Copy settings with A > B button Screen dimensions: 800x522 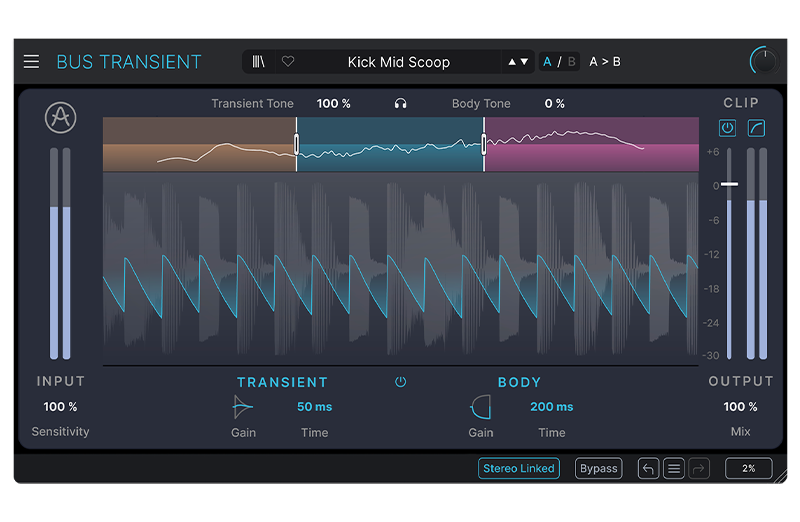point(604,62)
